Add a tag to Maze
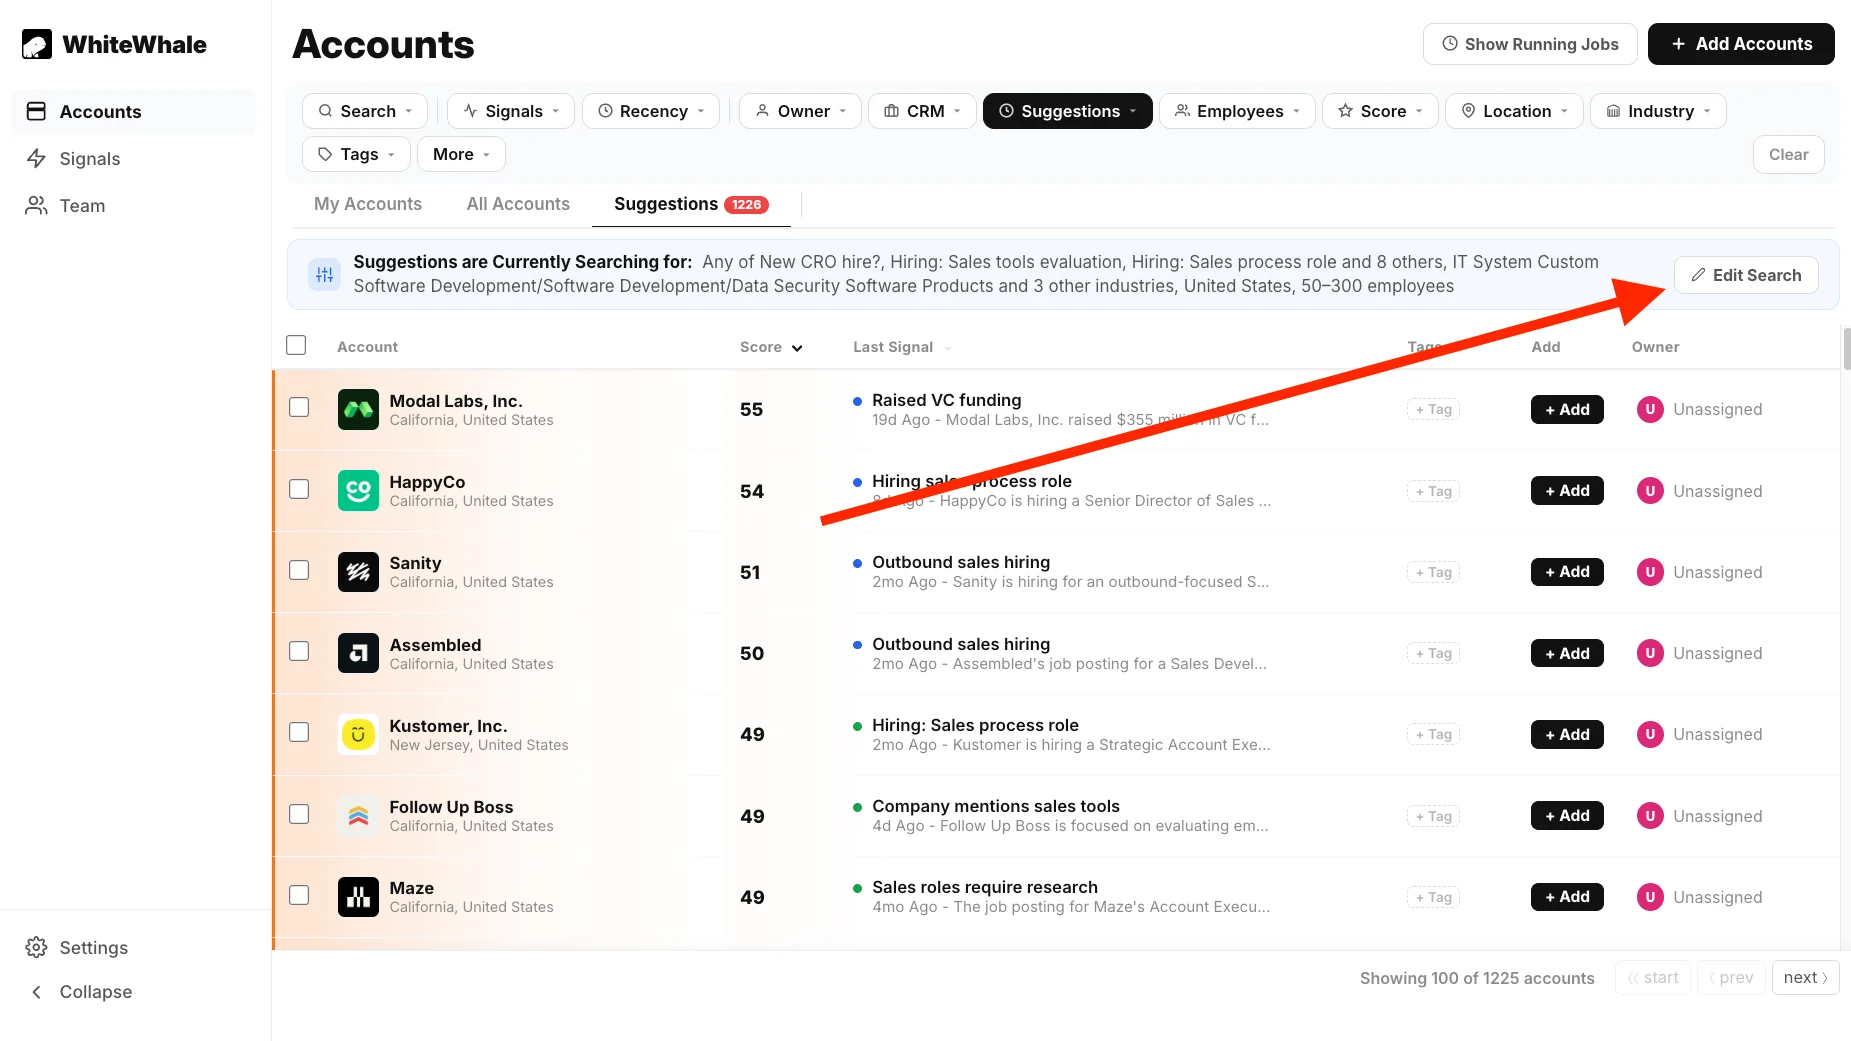Screen dimensions: 1851x1041 coord(1433,897)
